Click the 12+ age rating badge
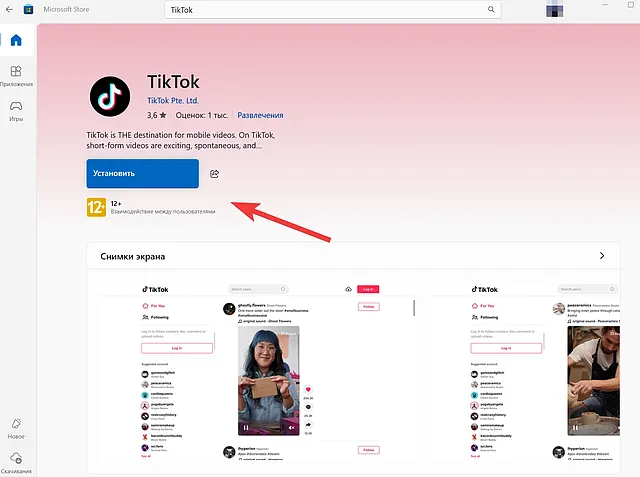The height and width of the screenshot is (477, 640). [96, 207]
